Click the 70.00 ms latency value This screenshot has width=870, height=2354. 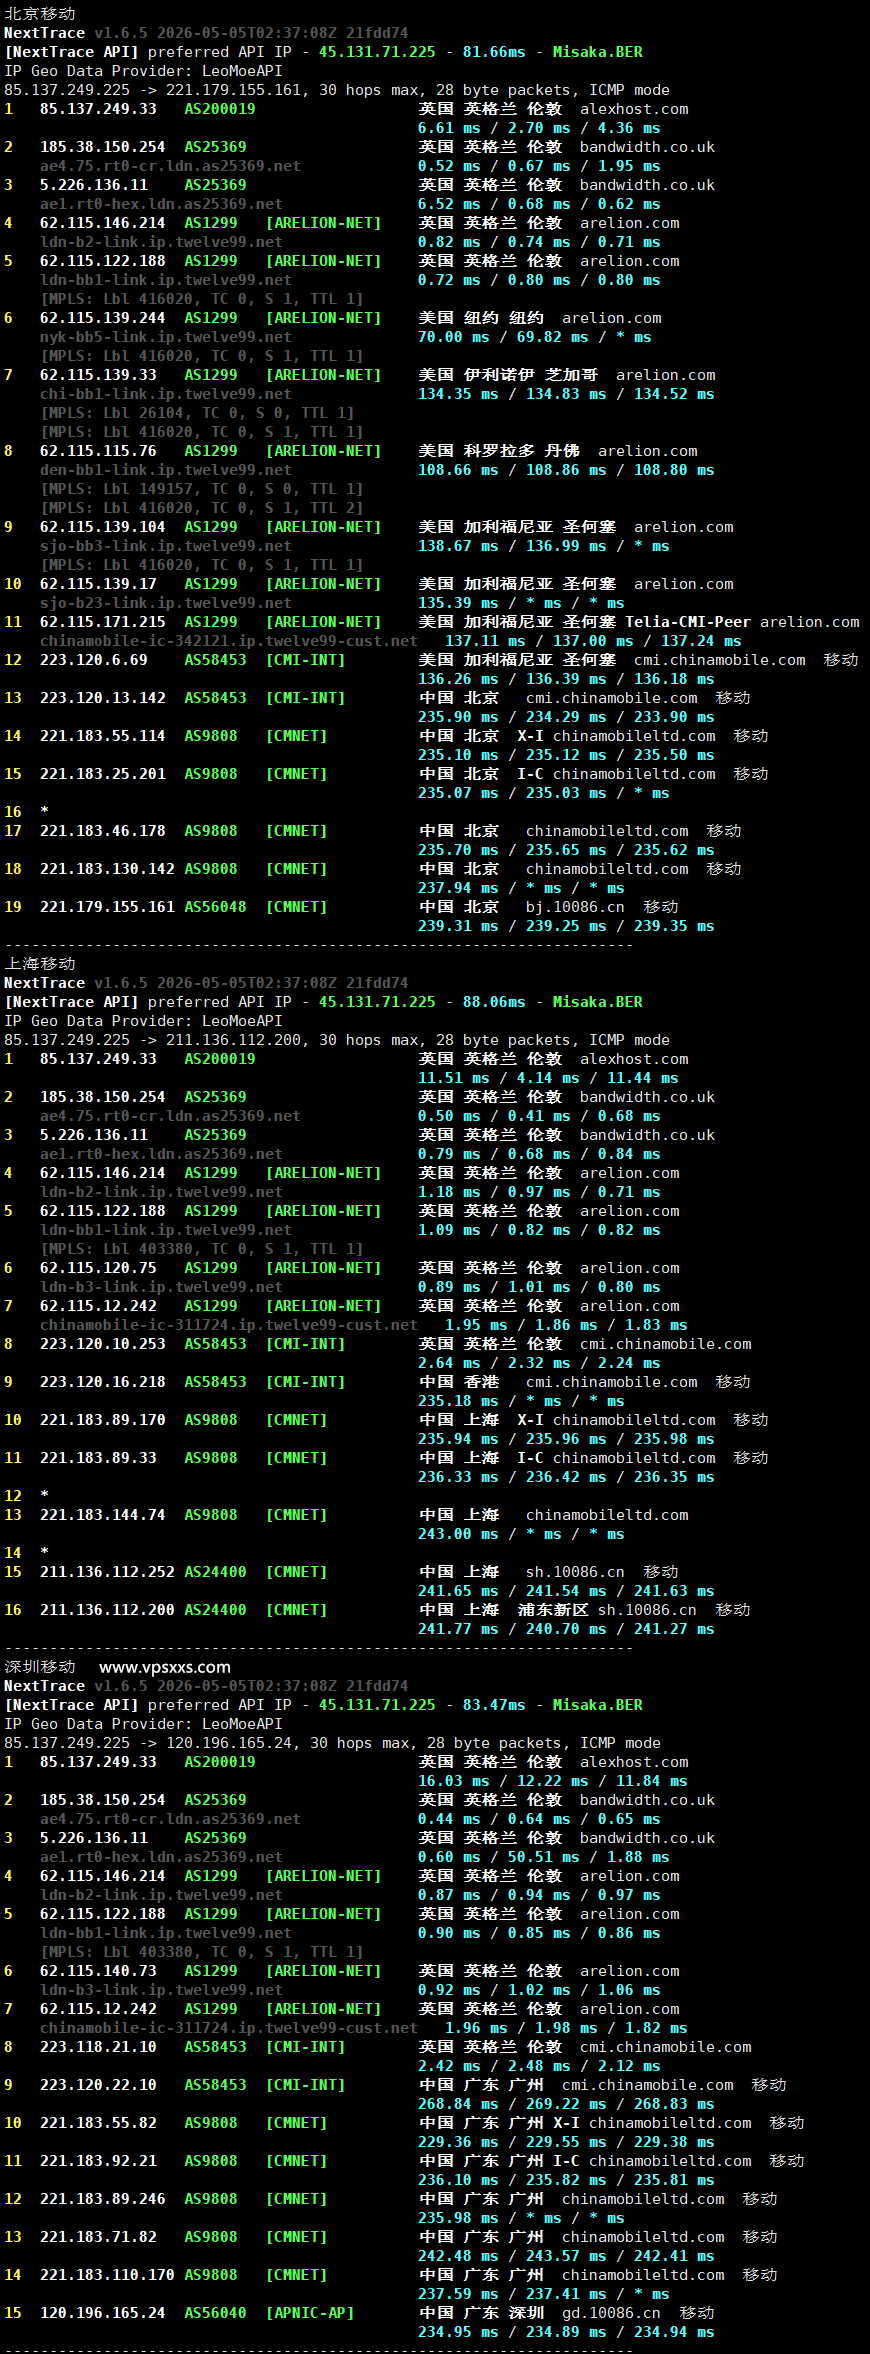click(x=454, y=337)
